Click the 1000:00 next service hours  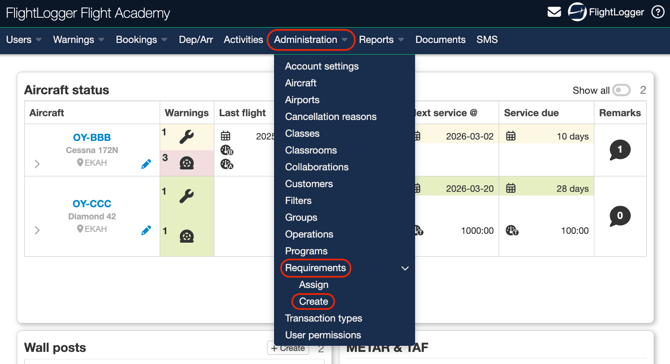point(477,231)
